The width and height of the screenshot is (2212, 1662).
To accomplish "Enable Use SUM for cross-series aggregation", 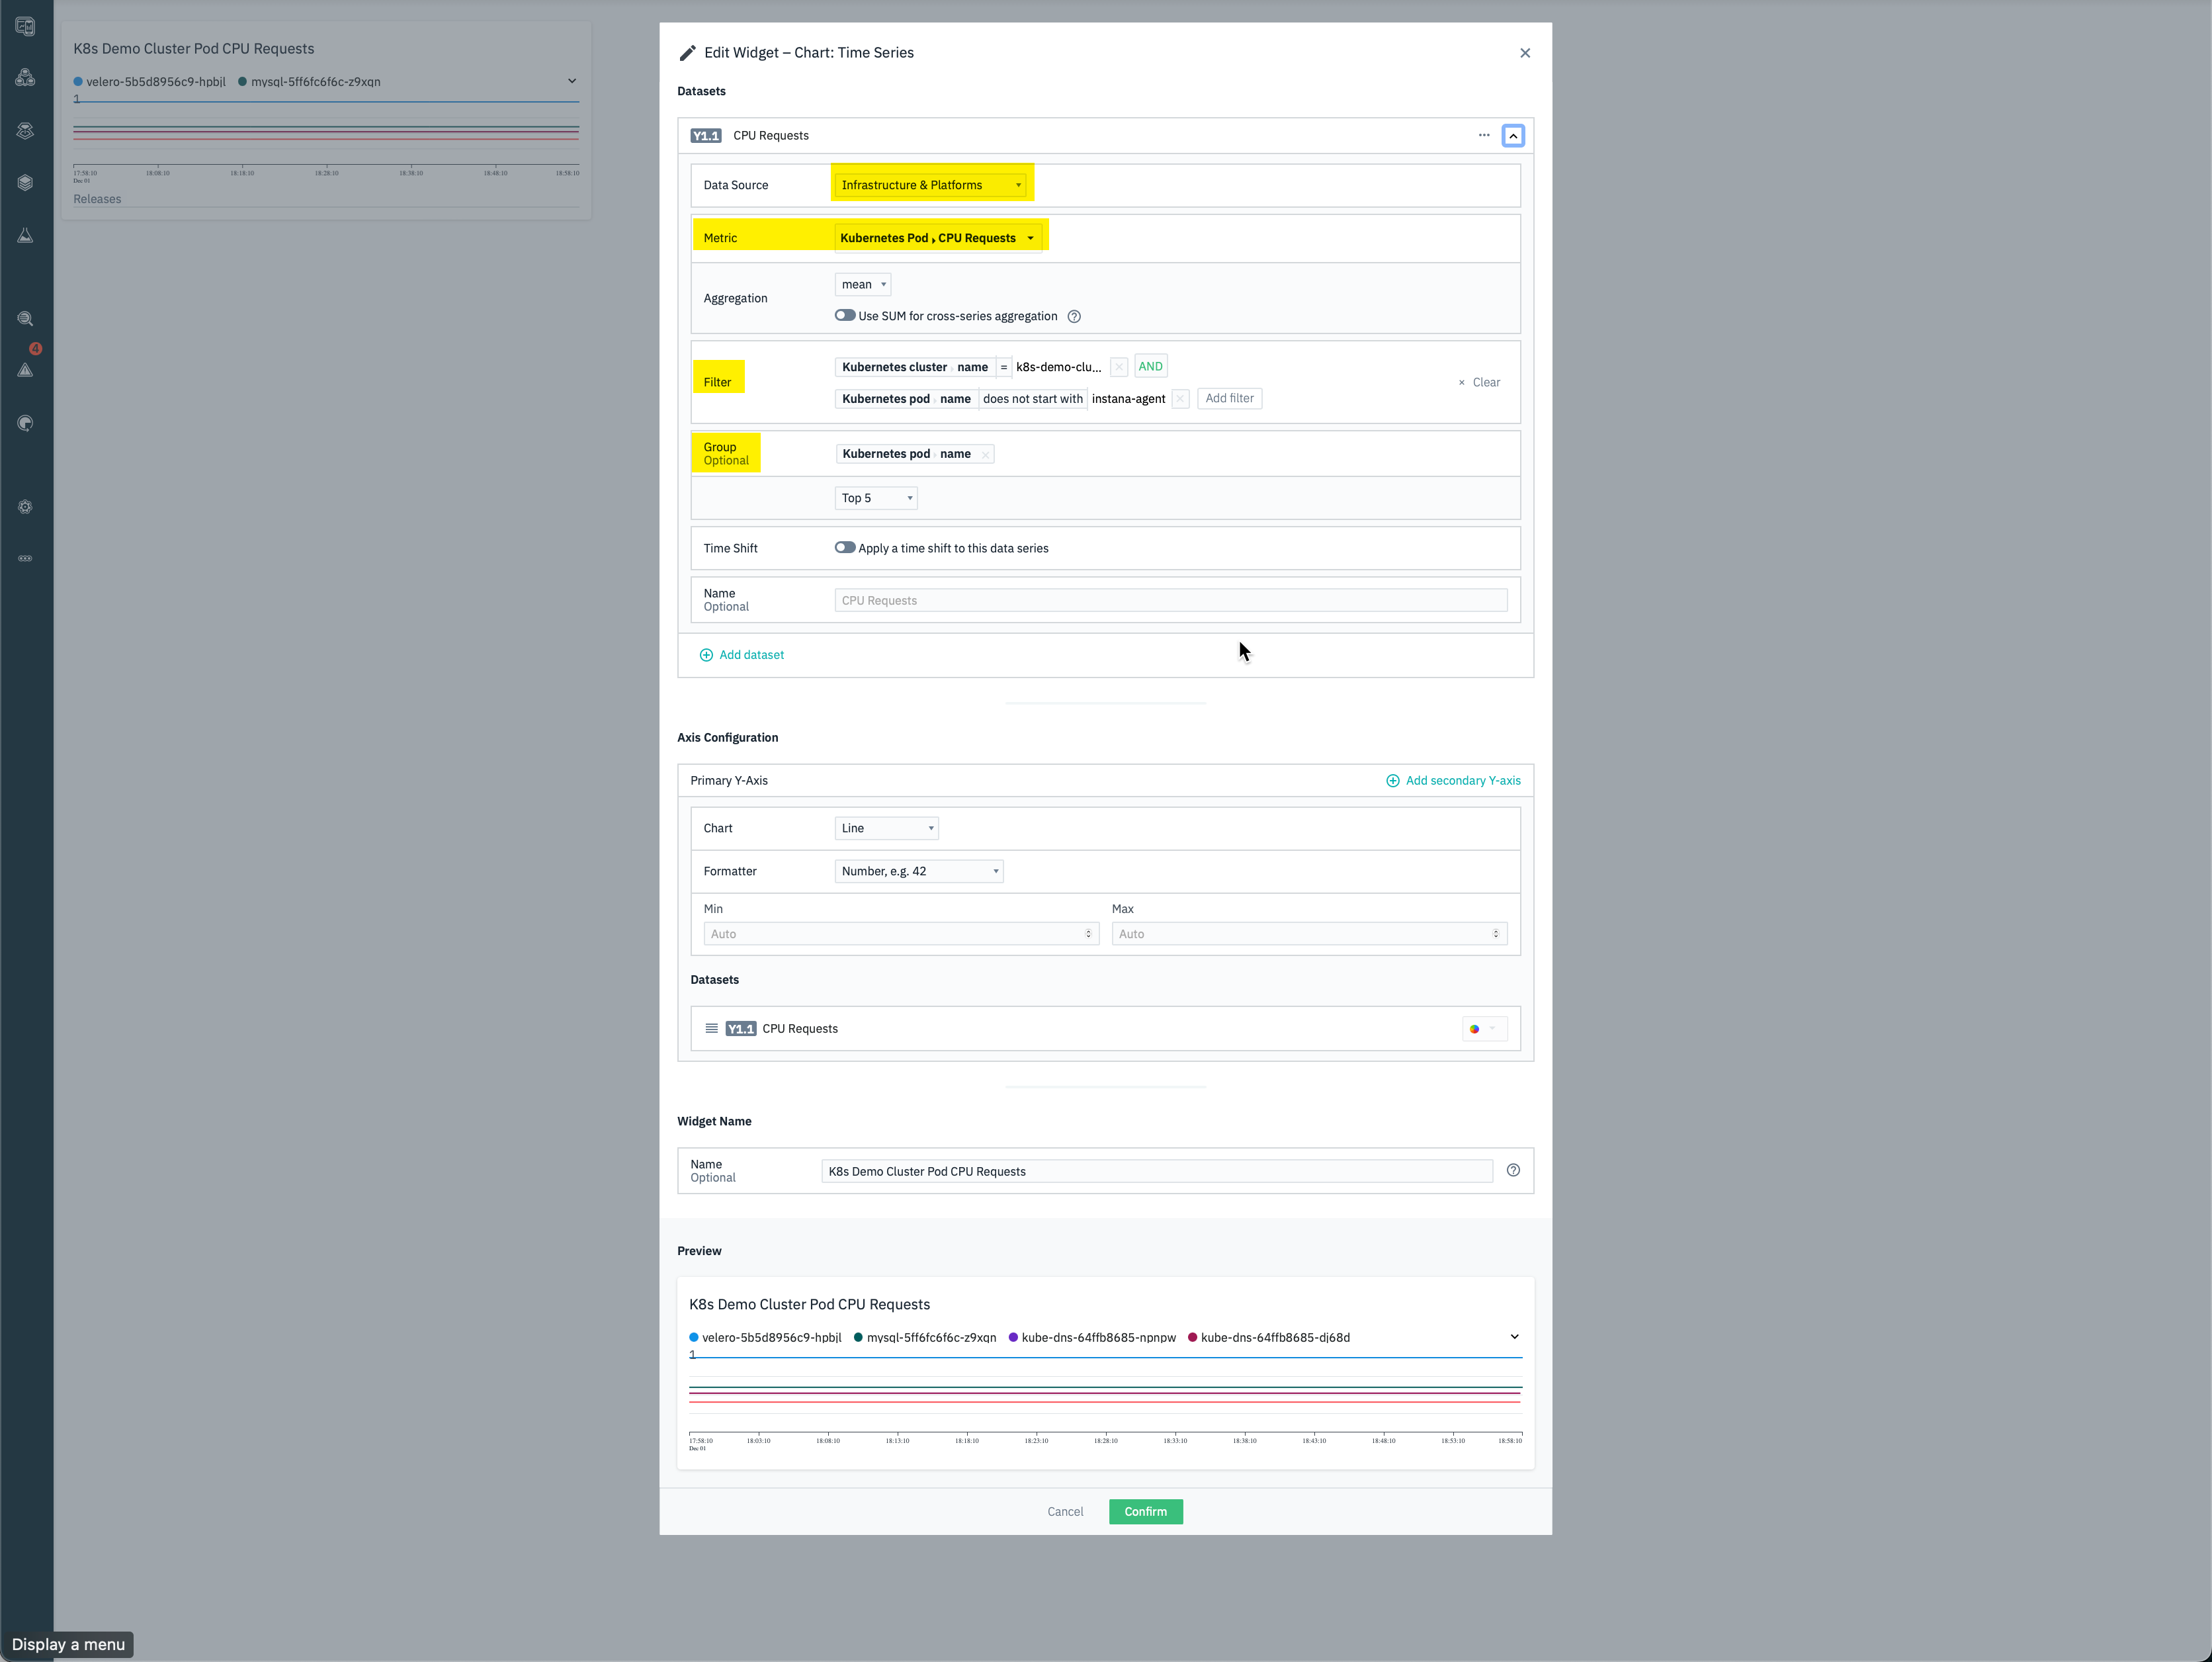I will click(x=845, y=315).
